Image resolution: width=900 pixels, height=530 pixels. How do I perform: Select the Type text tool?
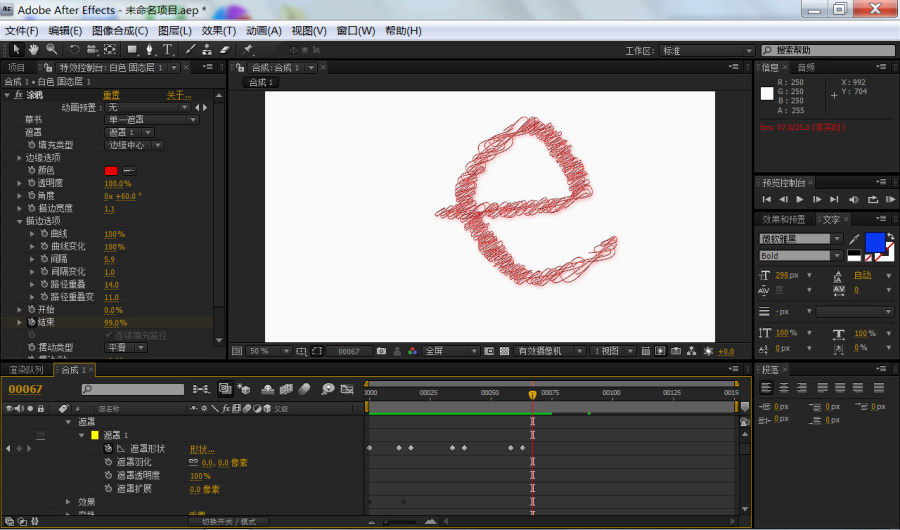tap(167, 49)
